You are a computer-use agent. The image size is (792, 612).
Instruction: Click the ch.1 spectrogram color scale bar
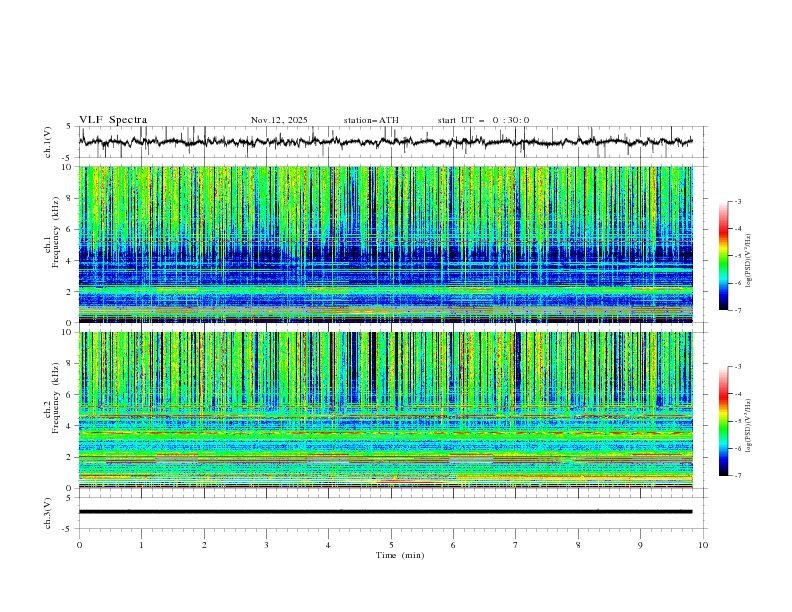tap(723, 255)
